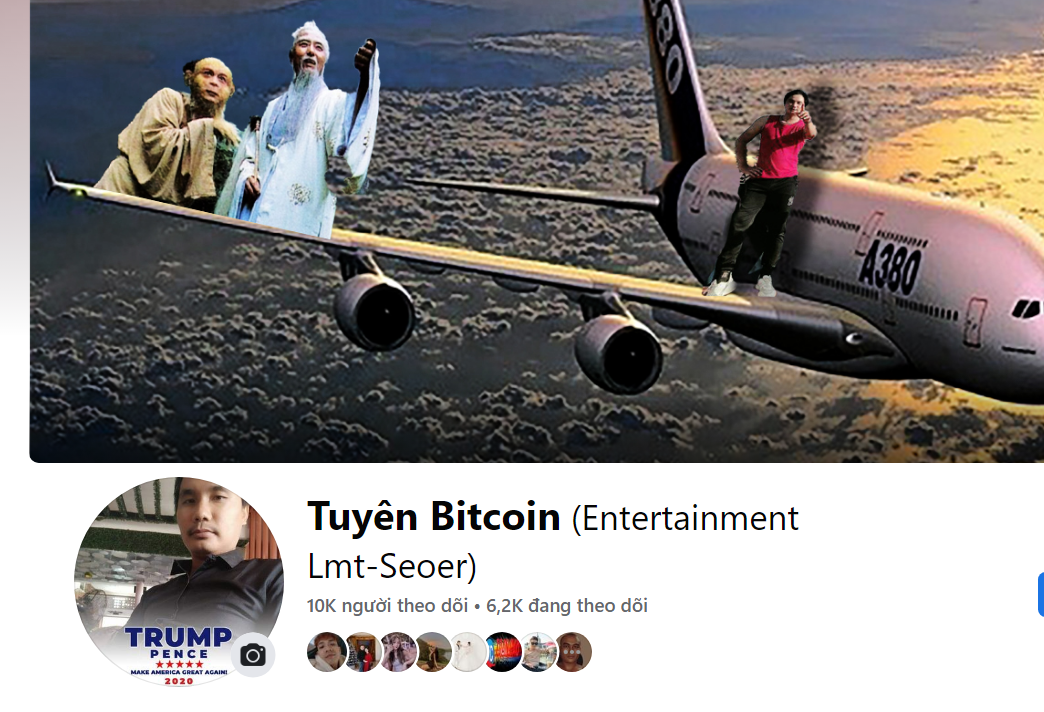Open the A380 airplane cover photo

537,230
